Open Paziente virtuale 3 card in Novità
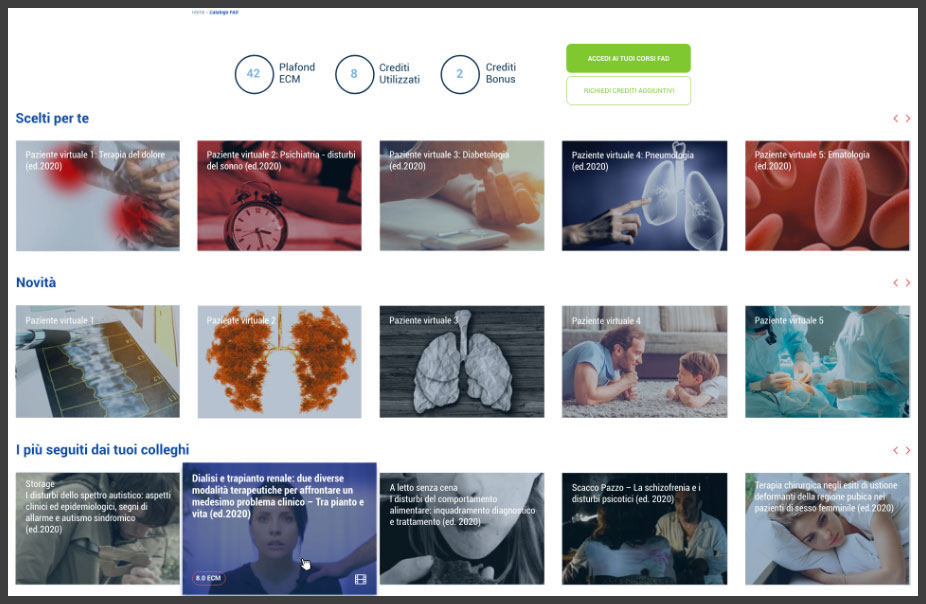The width and height of the screenshot is (926, 604). pyautogui.click(x=462, y=361)
